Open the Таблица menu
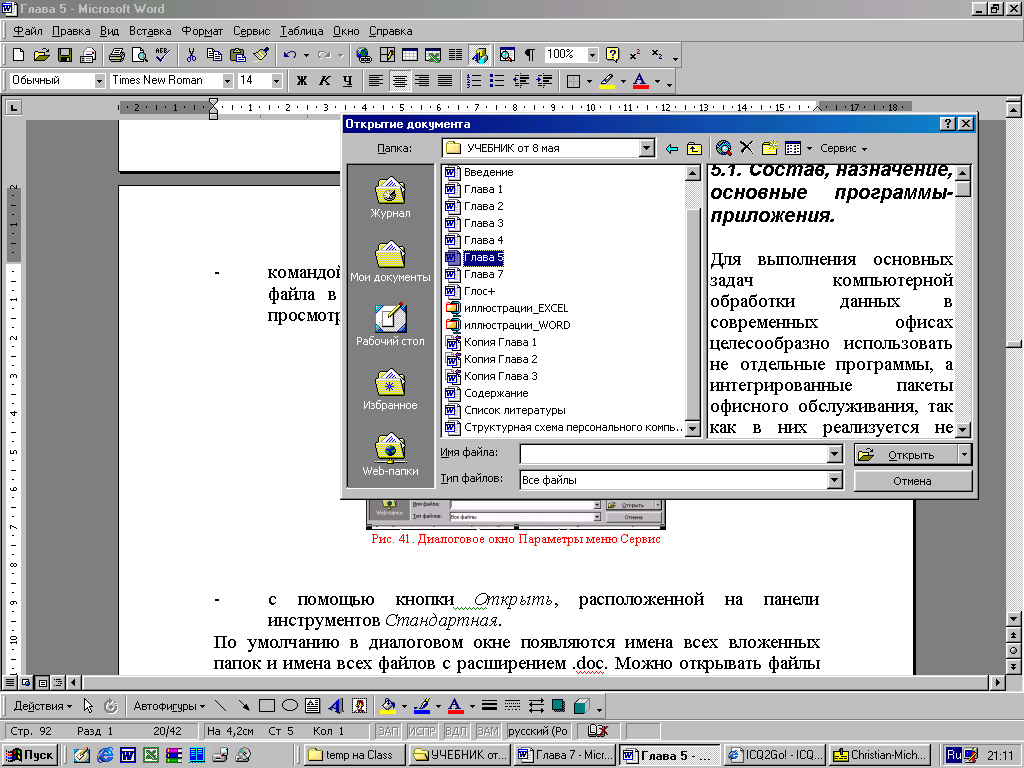This screenshot has height=768, width=1024. [302, 31]
